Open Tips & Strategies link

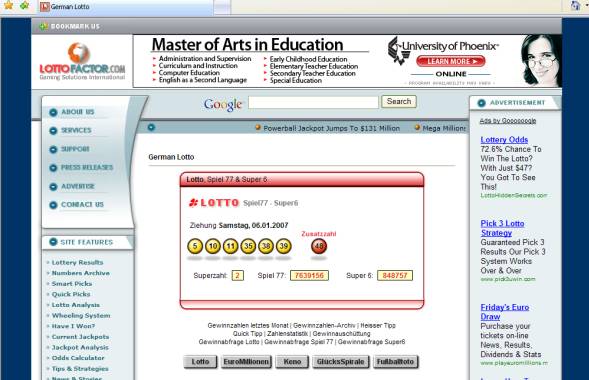pos(80,369)
